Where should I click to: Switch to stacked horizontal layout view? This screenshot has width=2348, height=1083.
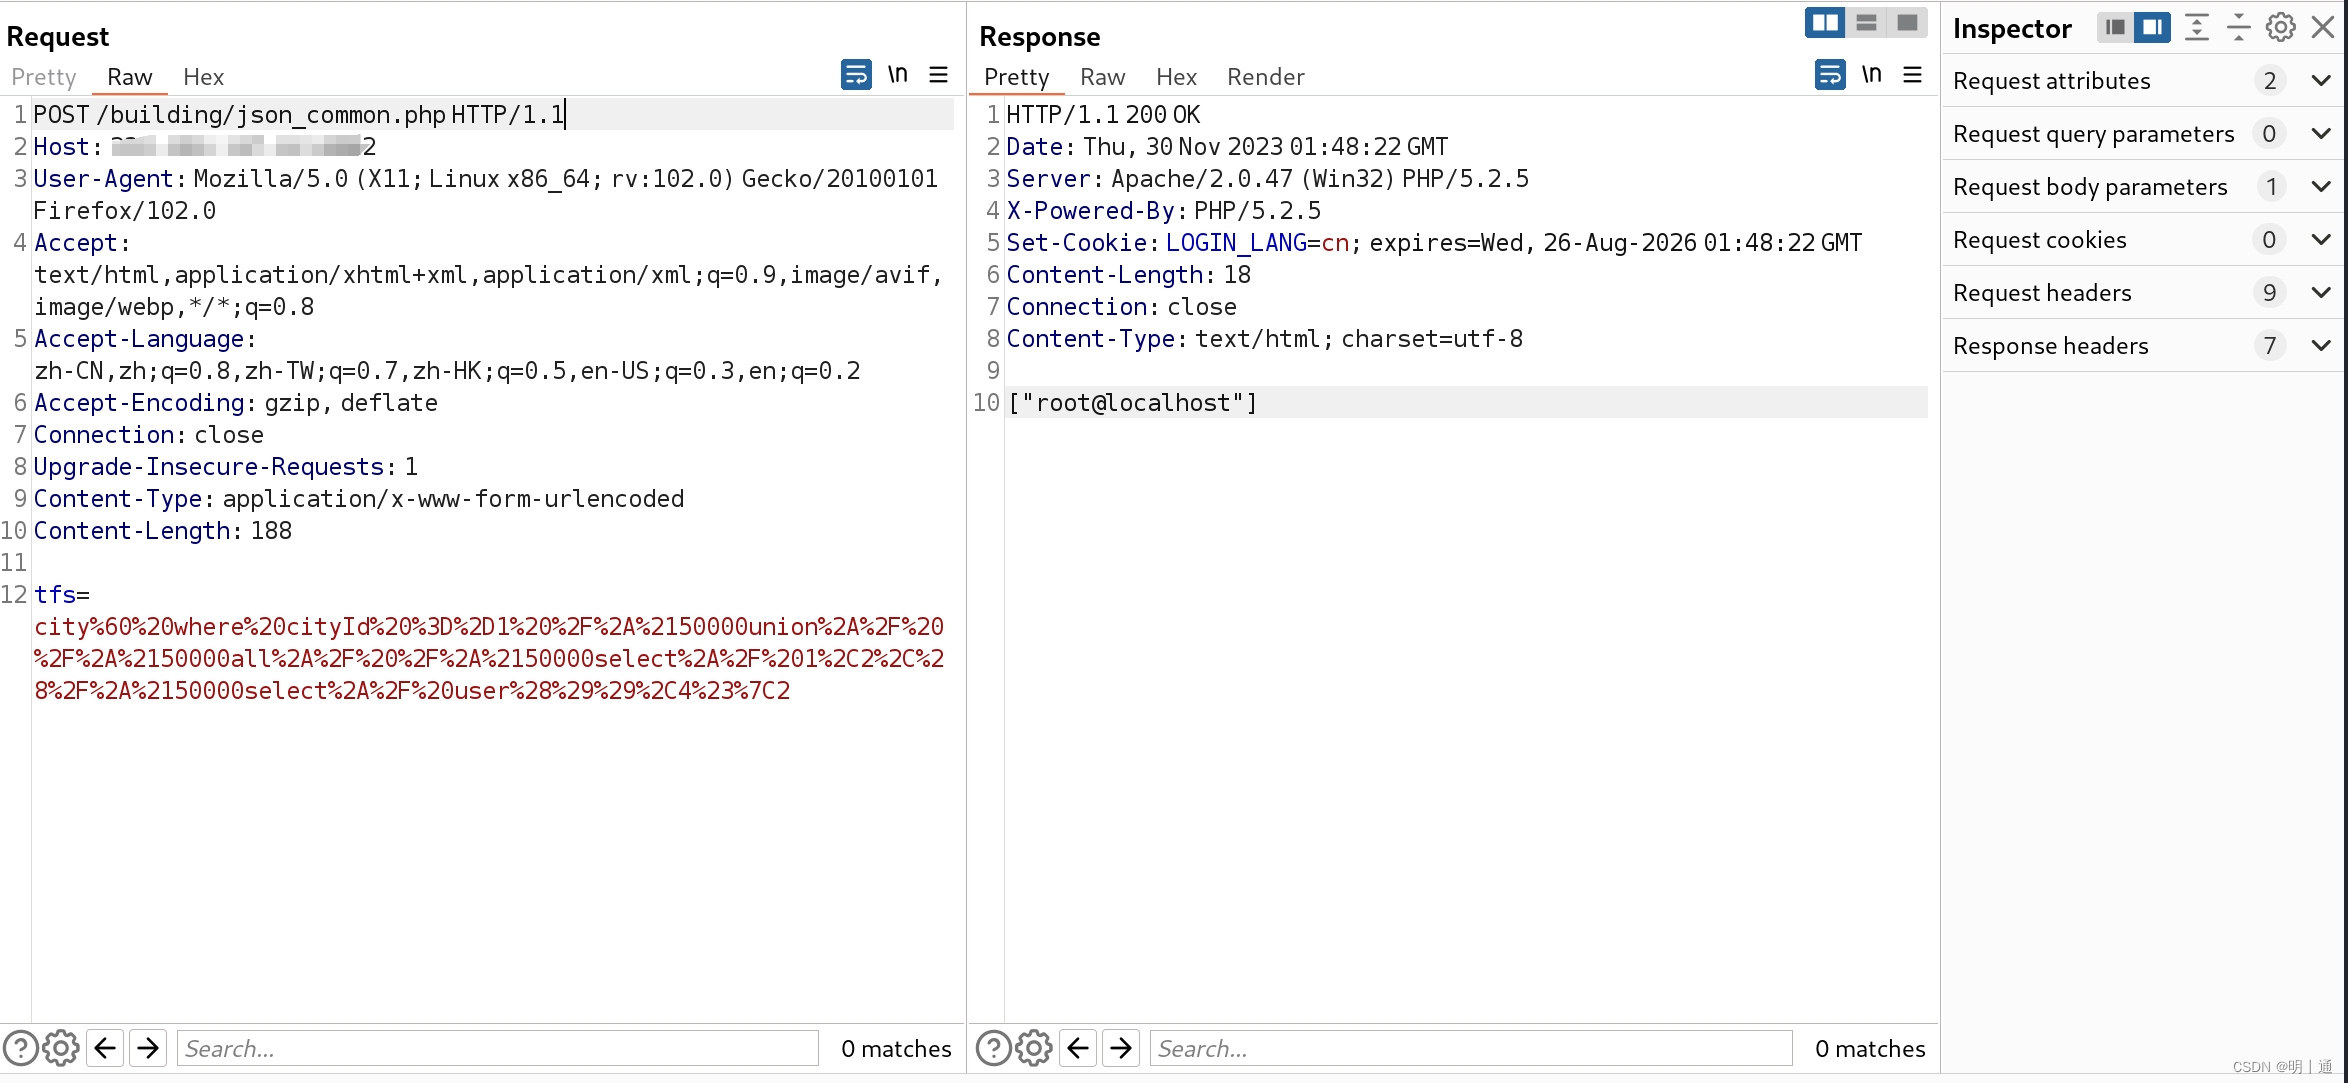tap(1865, 22)
